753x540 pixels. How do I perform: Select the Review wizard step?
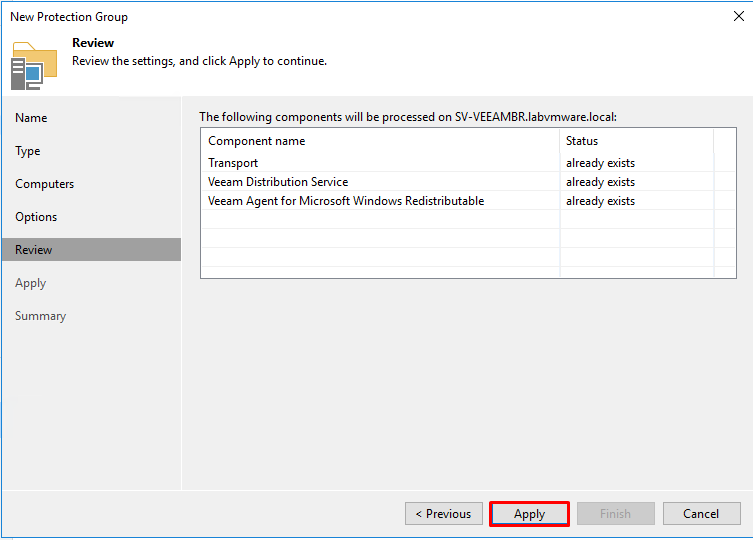click(x=91, y=250)
